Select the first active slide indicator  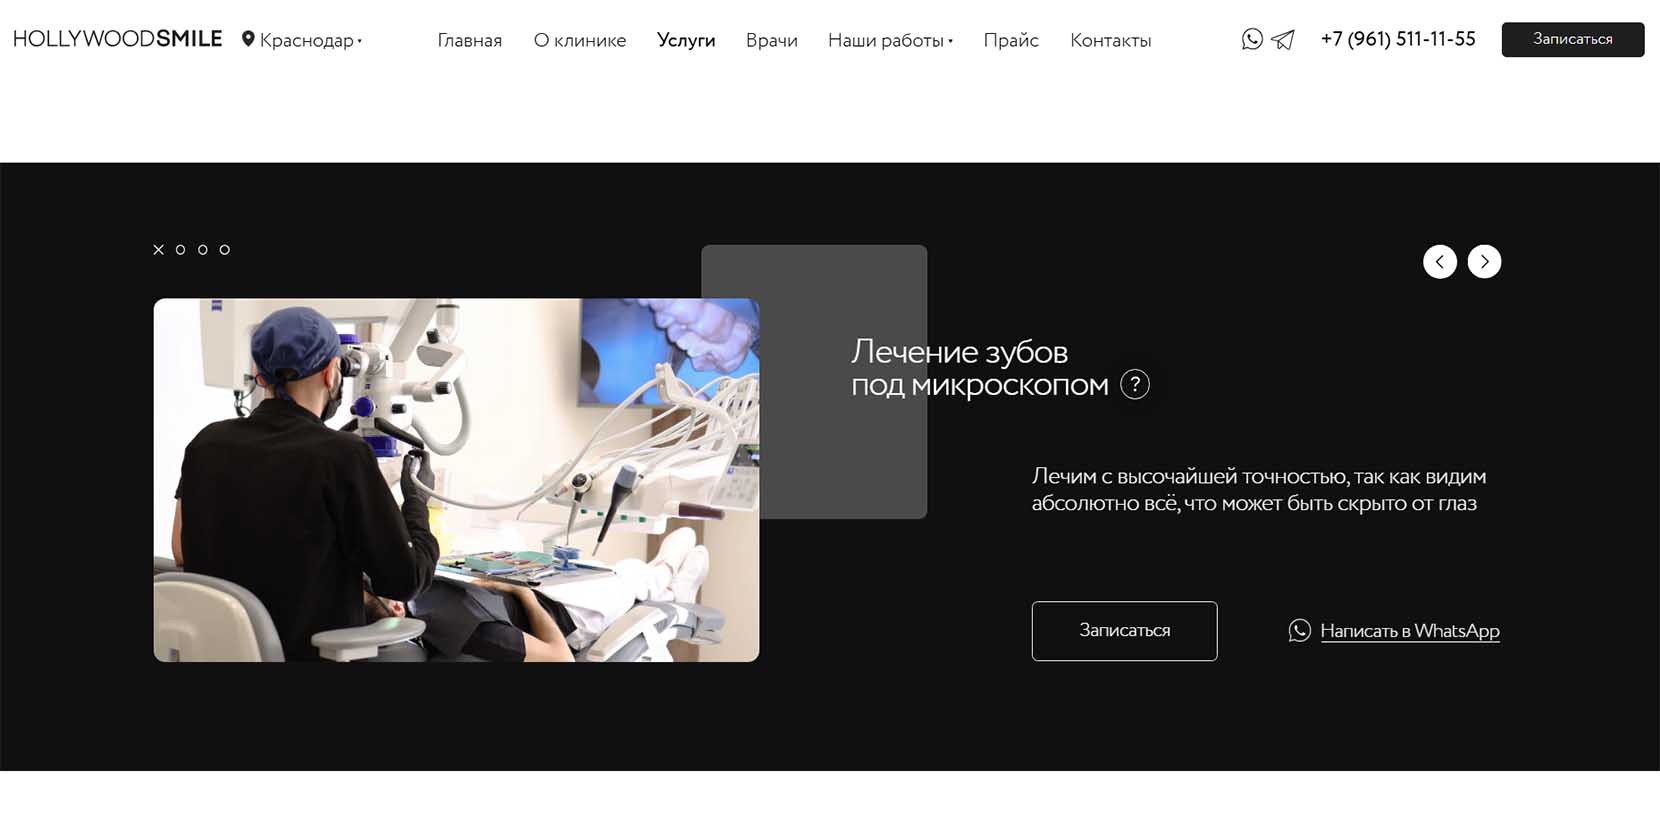pyautogui.click(x=158, y=250)
